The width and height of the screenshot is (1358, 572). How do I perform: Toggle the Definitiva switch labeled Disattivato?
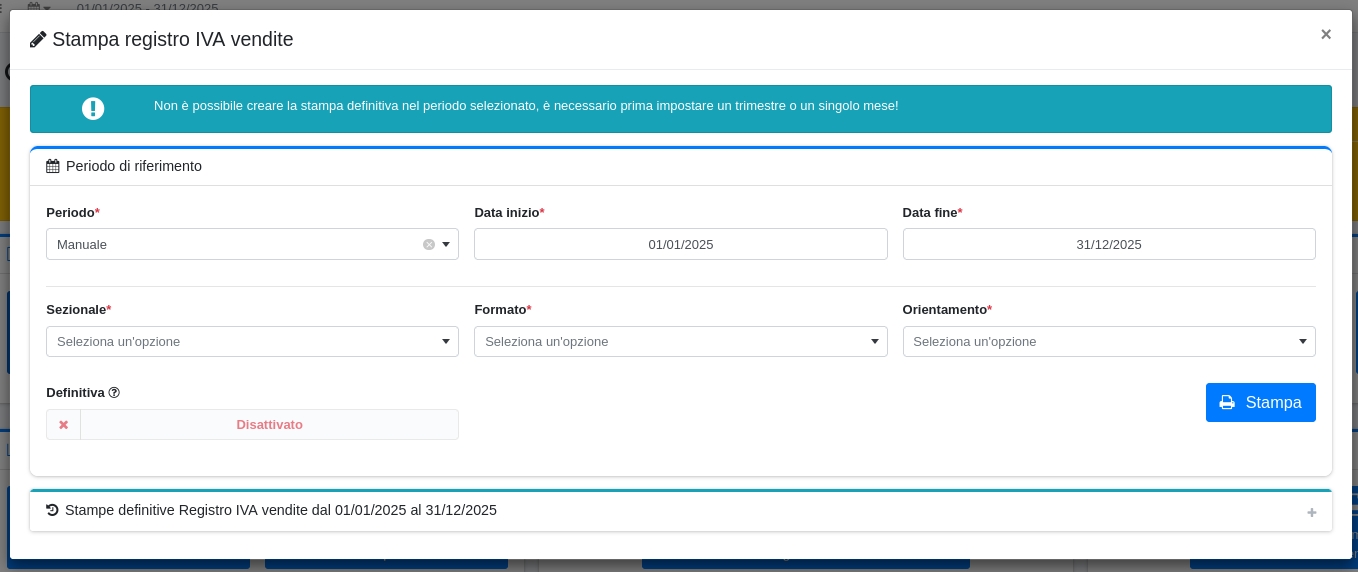[x=269, y=425]
